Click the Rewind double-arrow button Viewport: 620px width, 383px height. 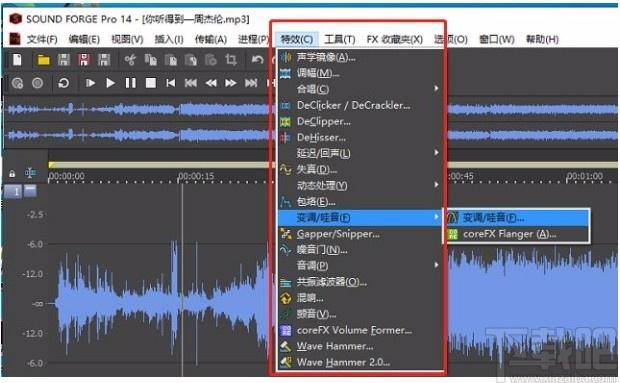[x=211, y=83]
